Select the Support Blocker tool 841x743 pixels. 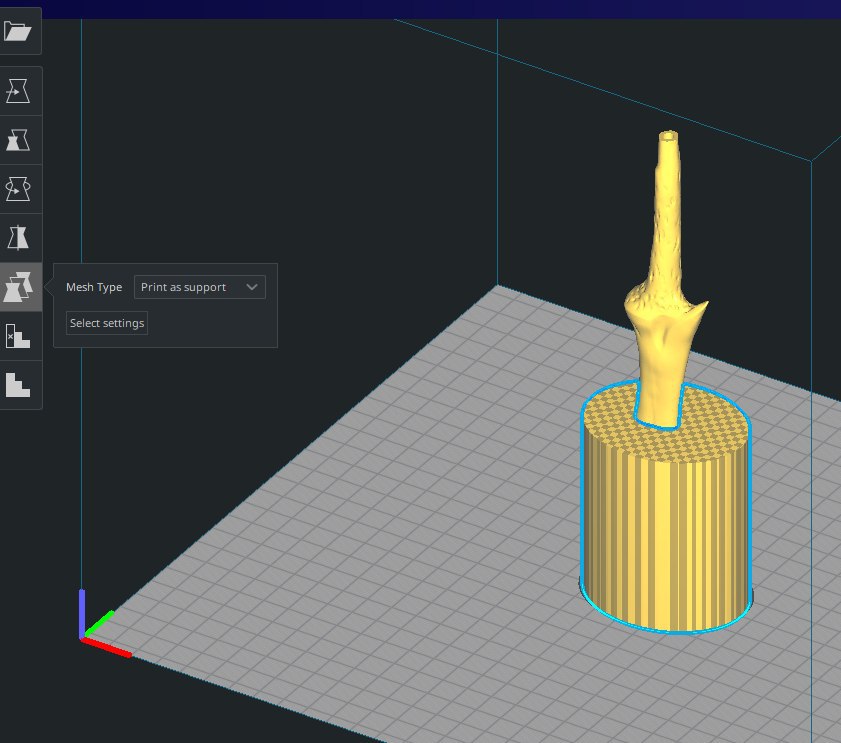point(18,336)
